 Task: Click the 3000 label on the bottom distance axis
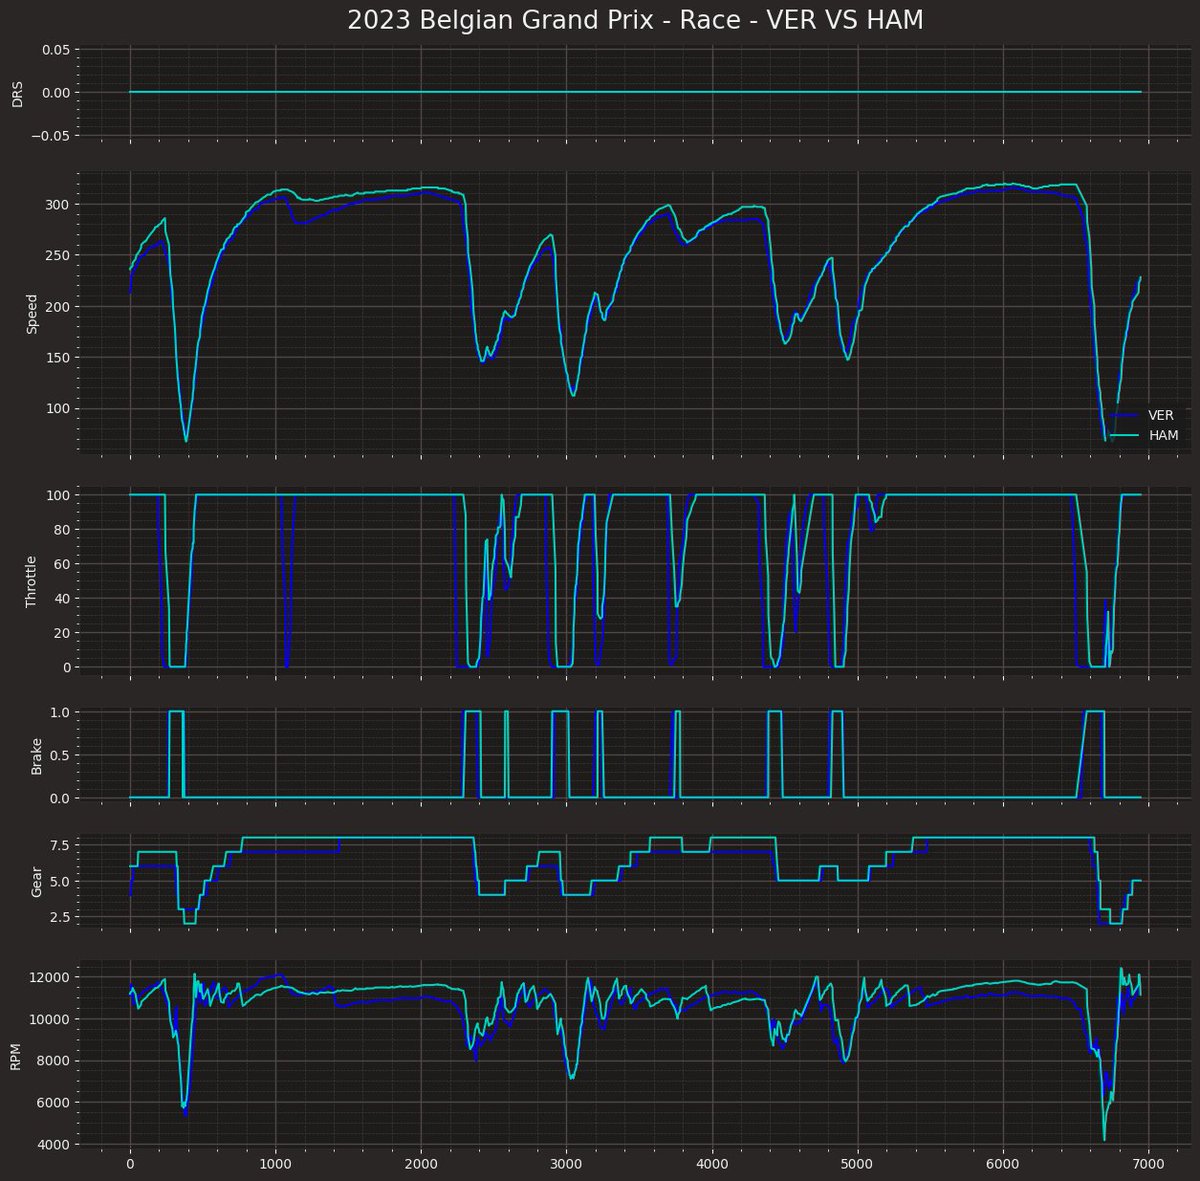(x=566, y=1164)
